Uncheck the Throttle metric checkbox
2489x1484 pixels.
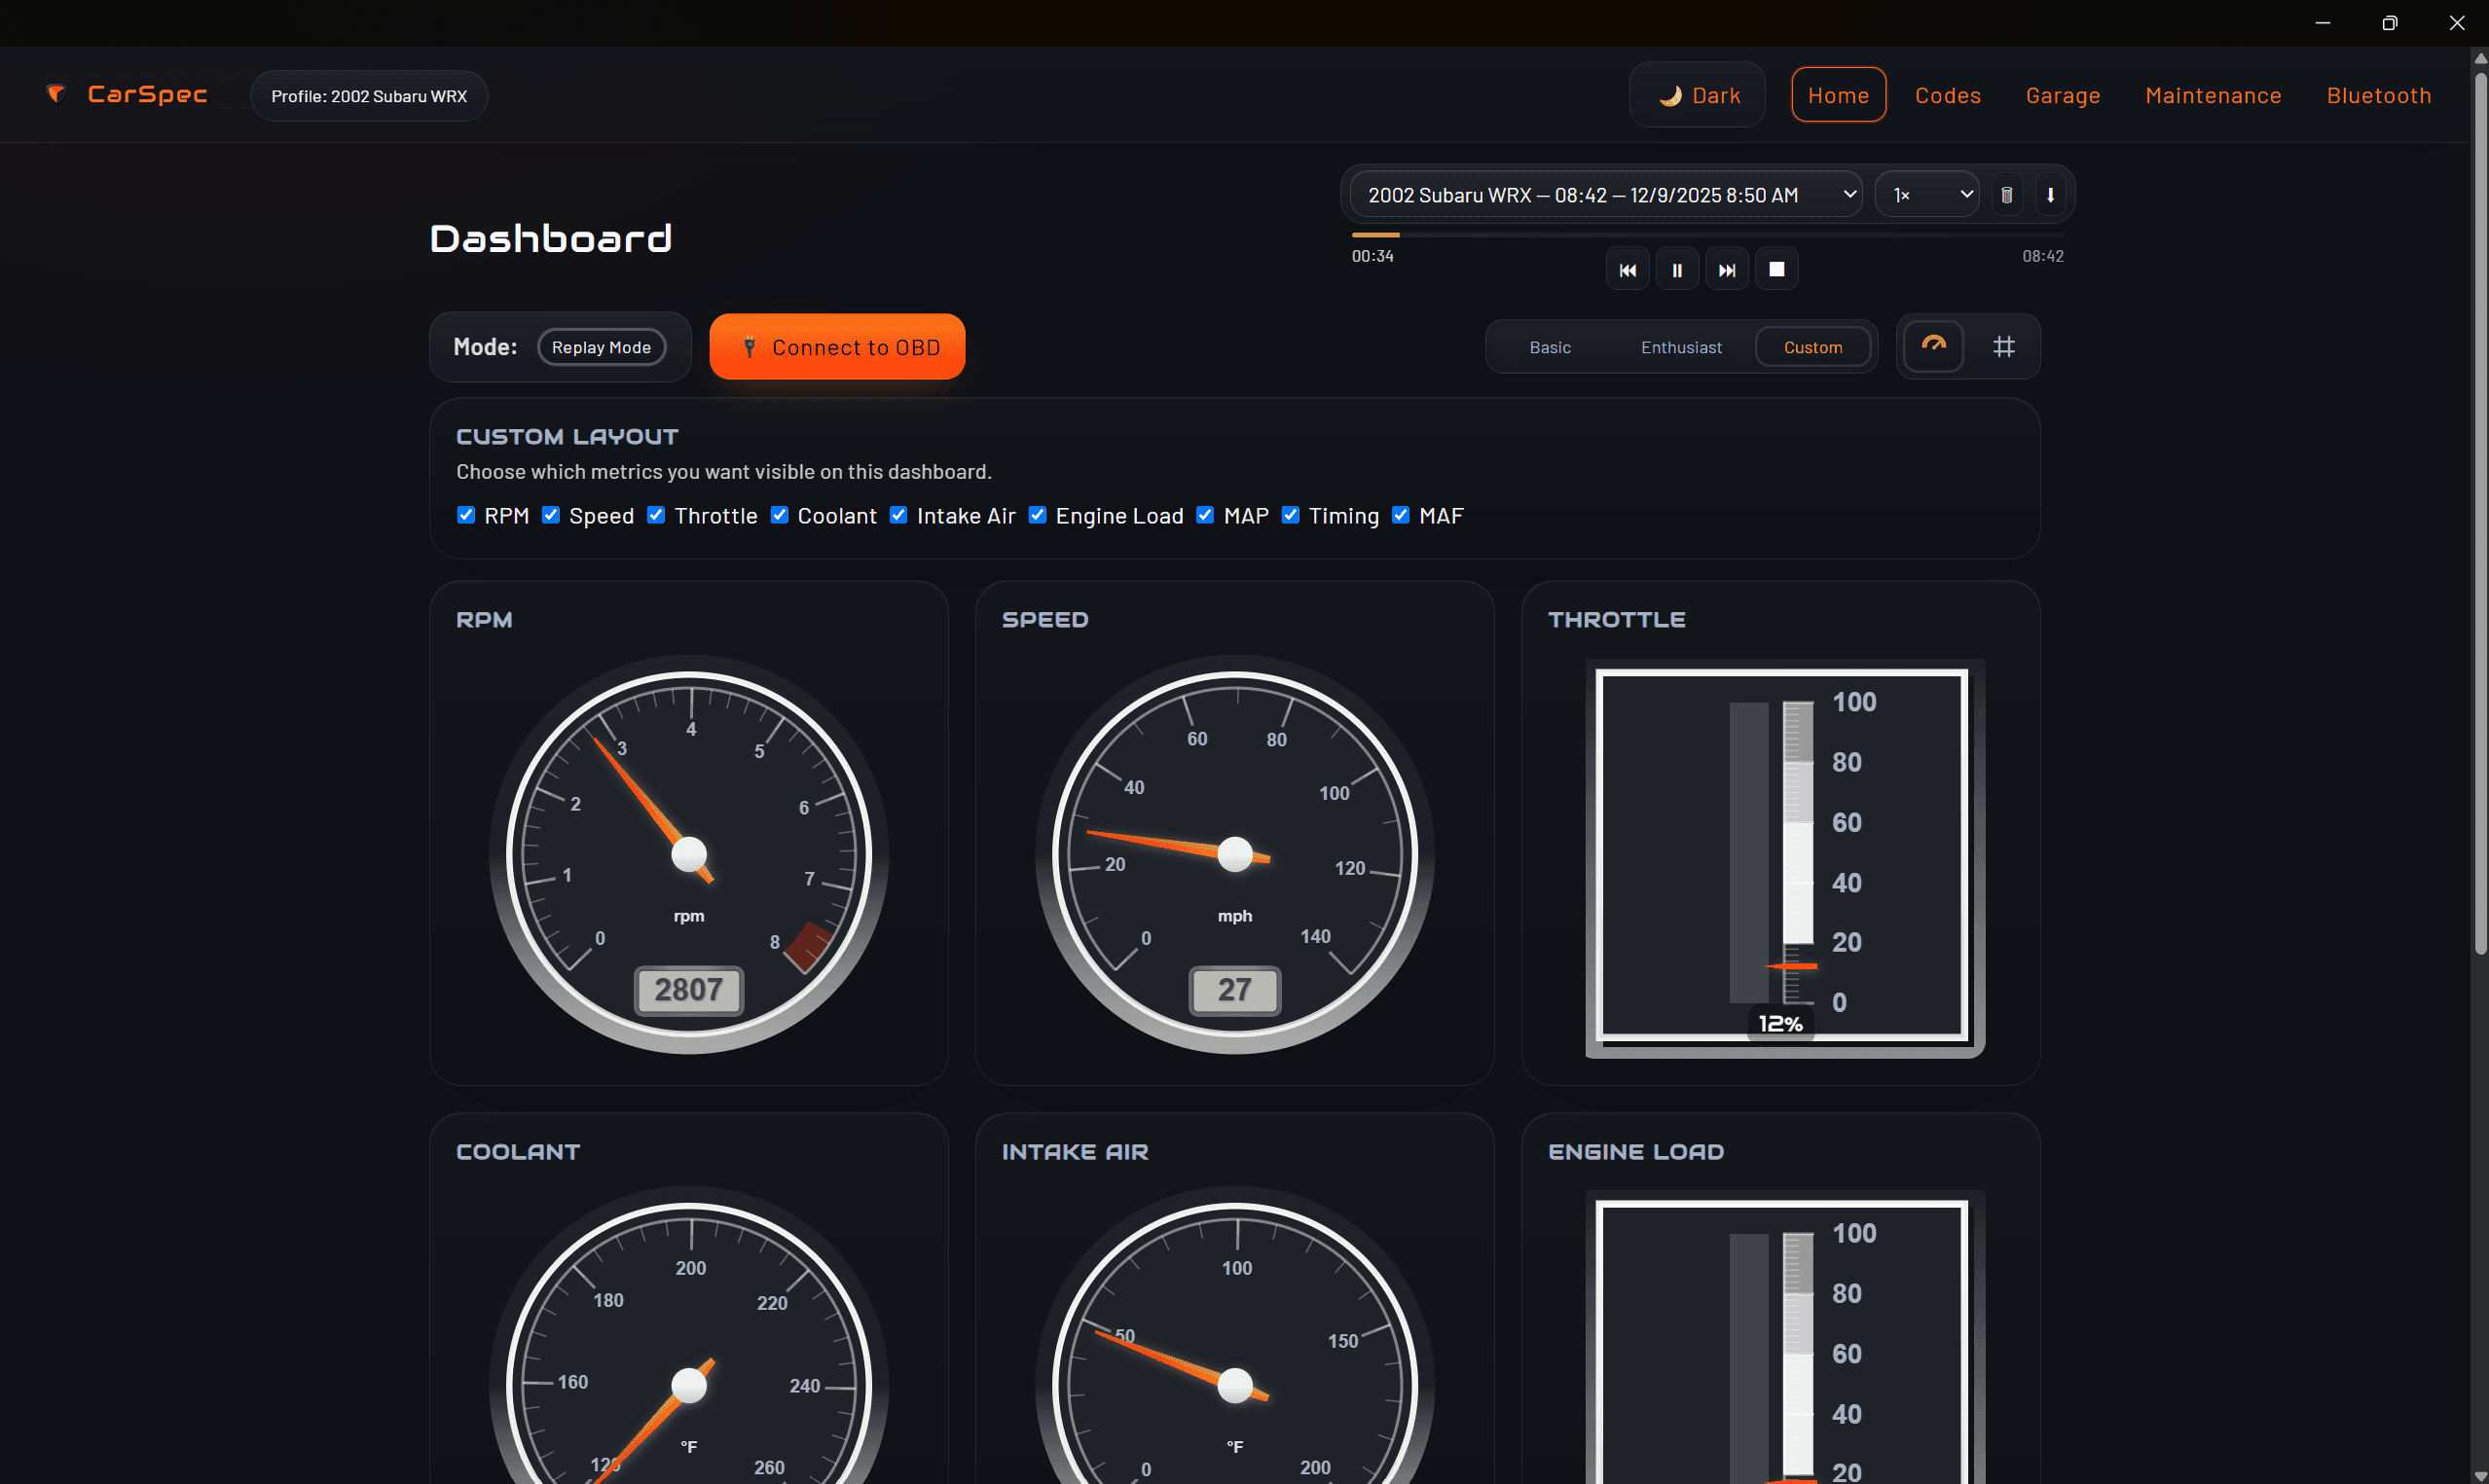(656, 515)
